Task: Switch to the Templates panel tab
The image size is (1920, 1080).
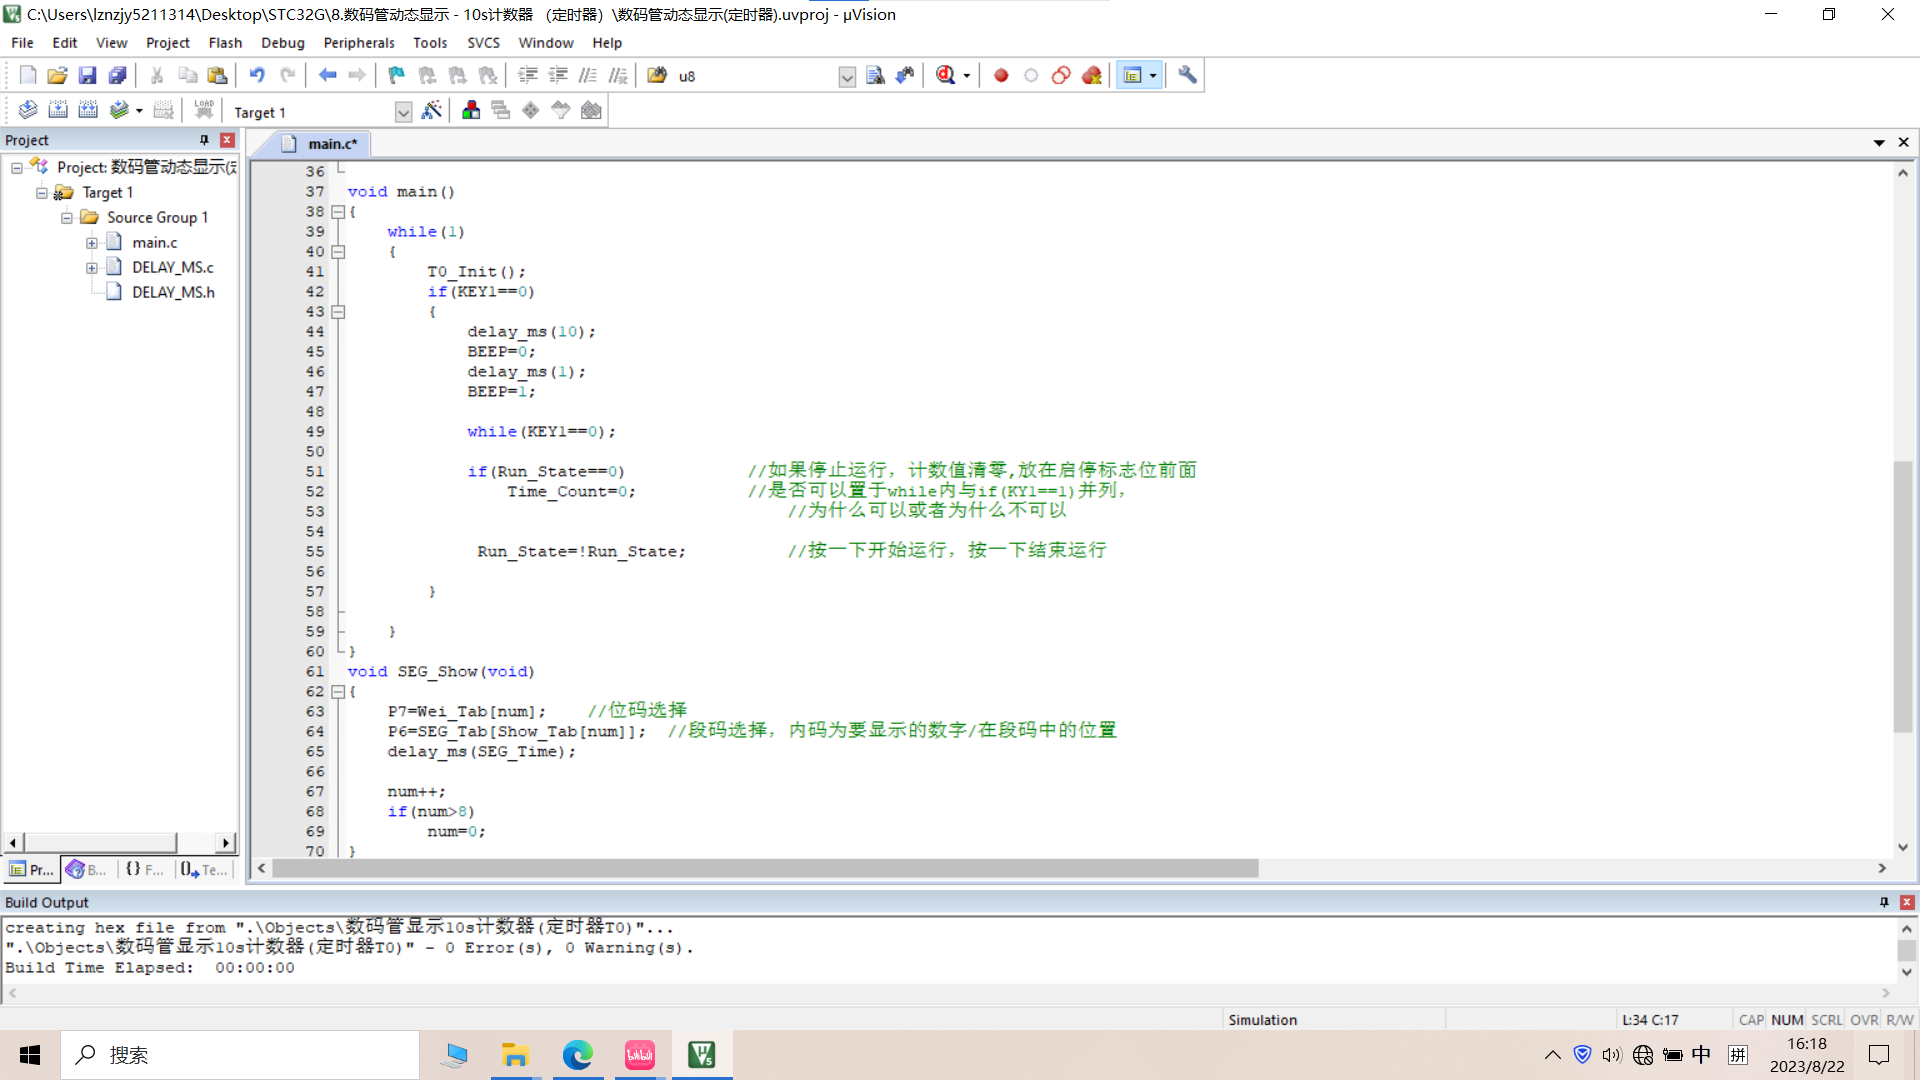Action: coord(204,870)
